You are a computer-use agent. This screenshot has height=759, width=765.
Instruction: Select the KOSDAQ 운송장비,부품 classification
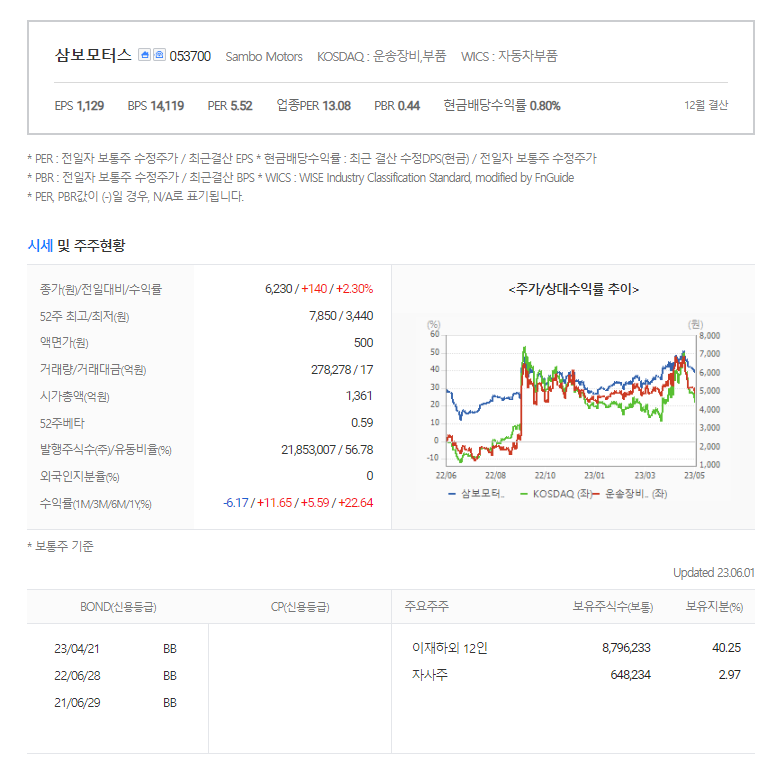382,57
